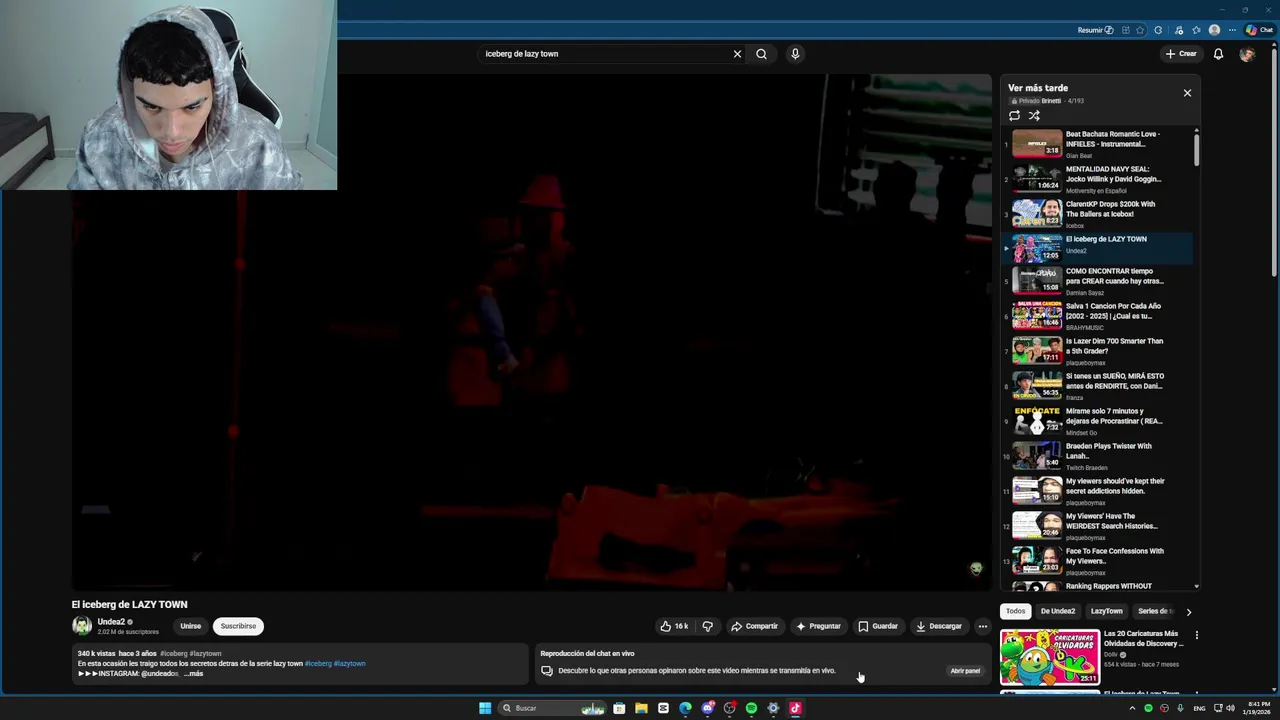Open menu for 20 Caricaturas Más Olvidadas video

tap(1196, 635)
